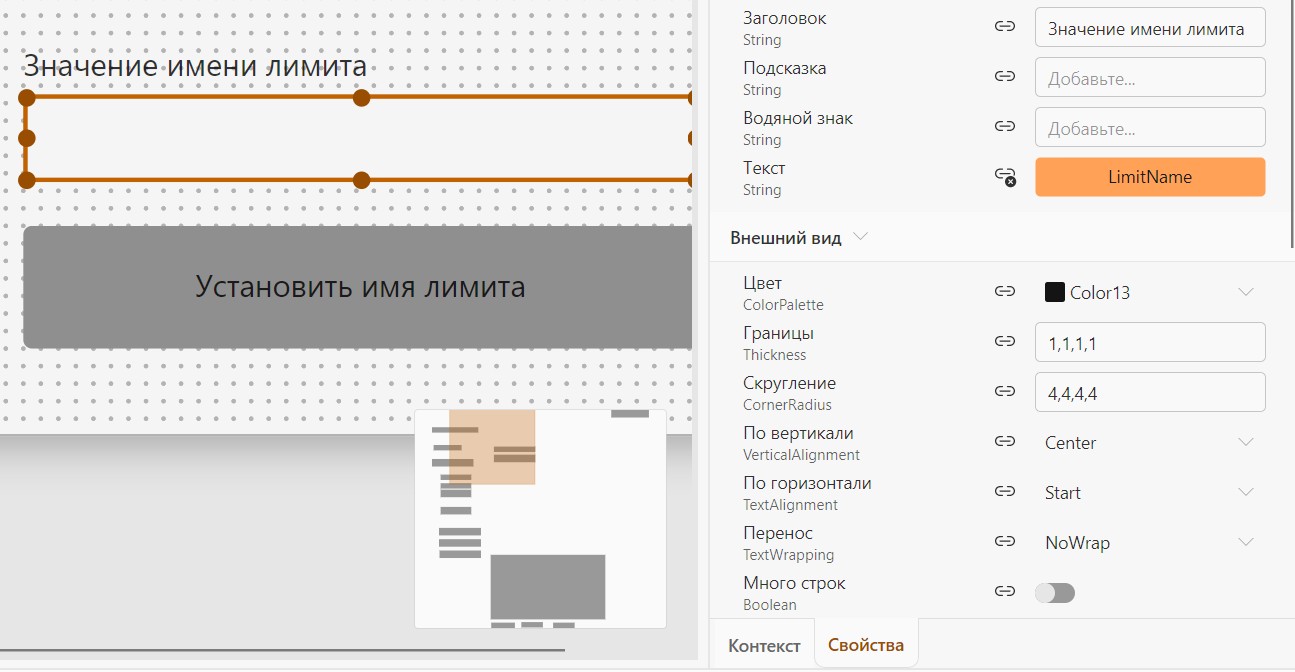
Task: Click the binding link icon for Много строк
Action: click(1005, 592)
